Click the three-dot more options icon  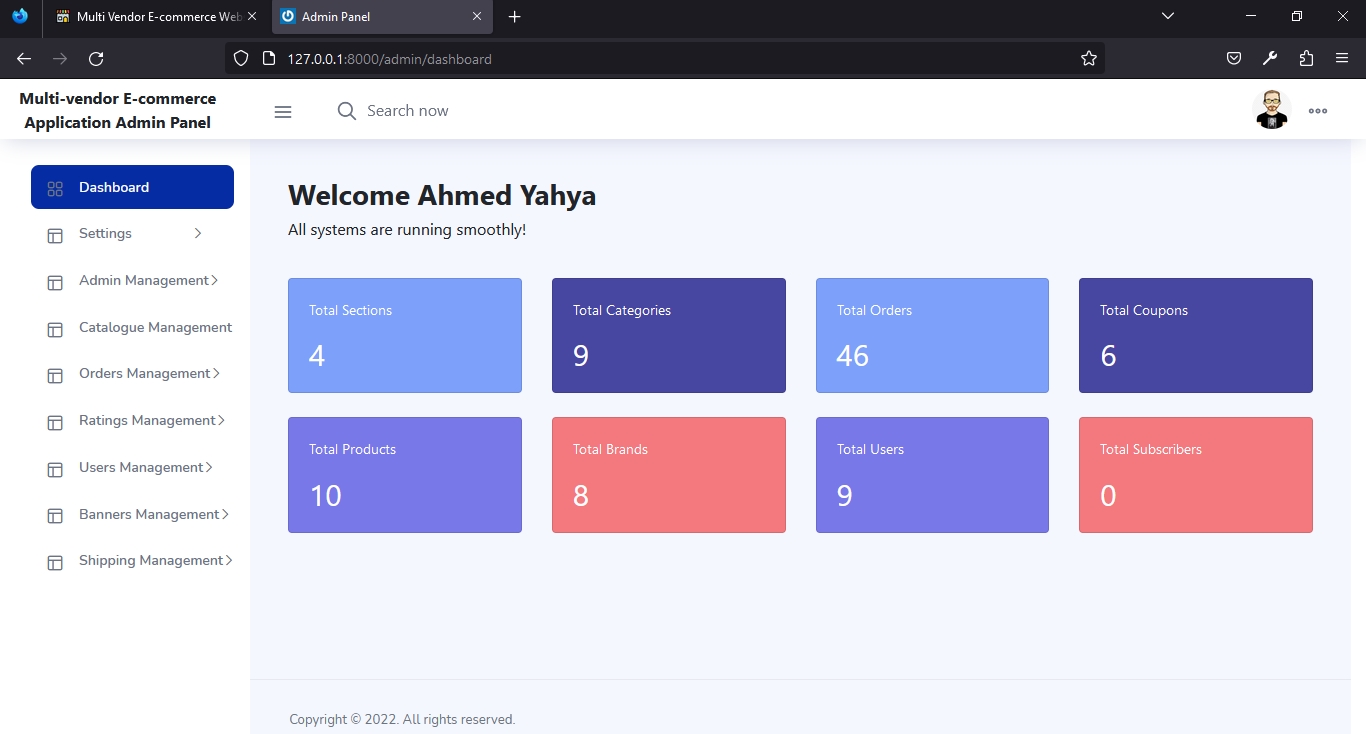(1318, 111)
